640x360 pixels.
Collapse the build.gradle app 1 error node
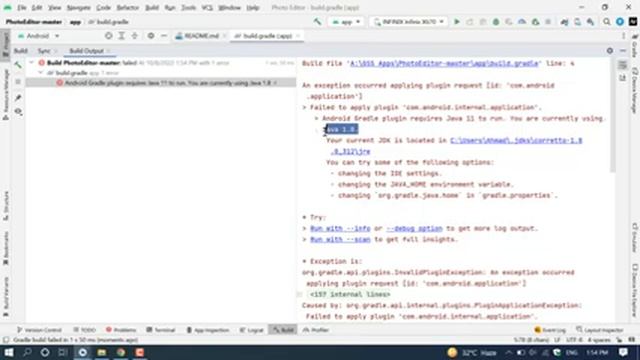(40, 73)
